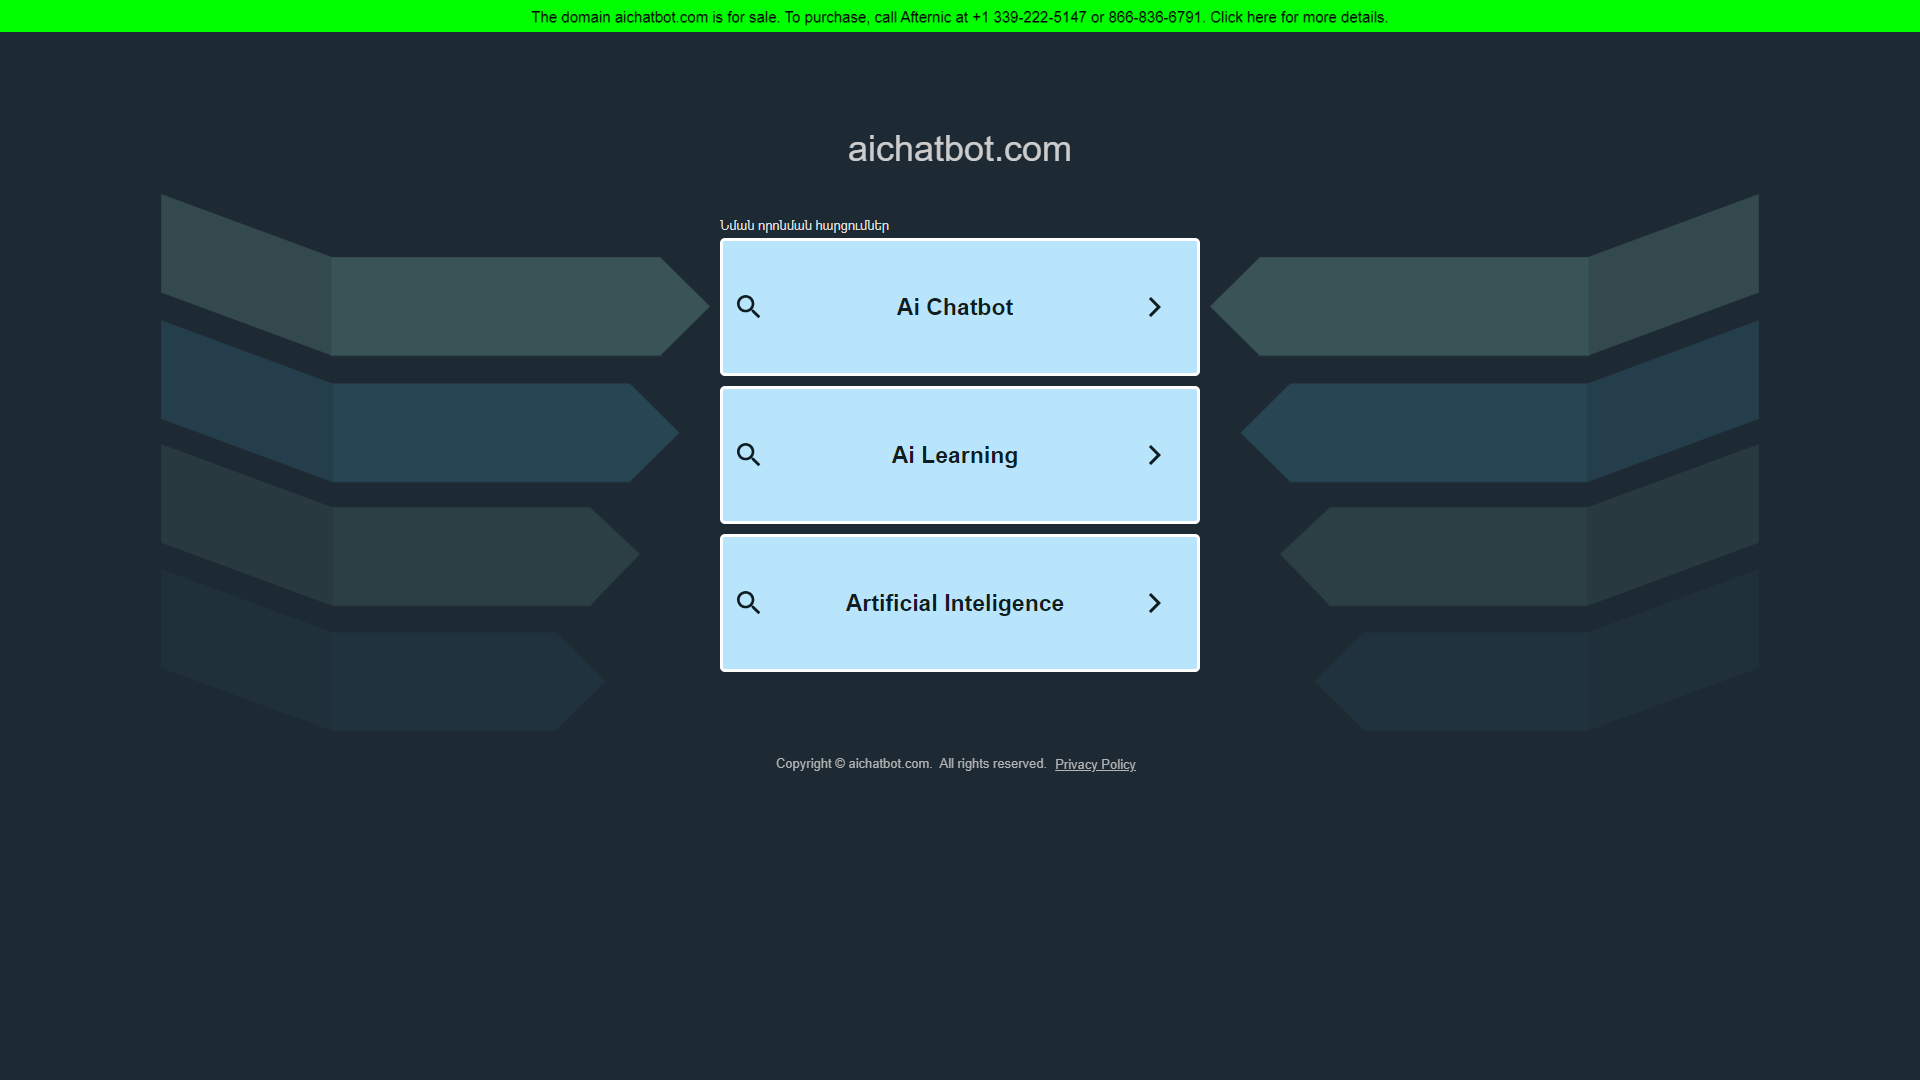
Task: Select the Artificial Inteligence menu item
Action: coord(960,603)
